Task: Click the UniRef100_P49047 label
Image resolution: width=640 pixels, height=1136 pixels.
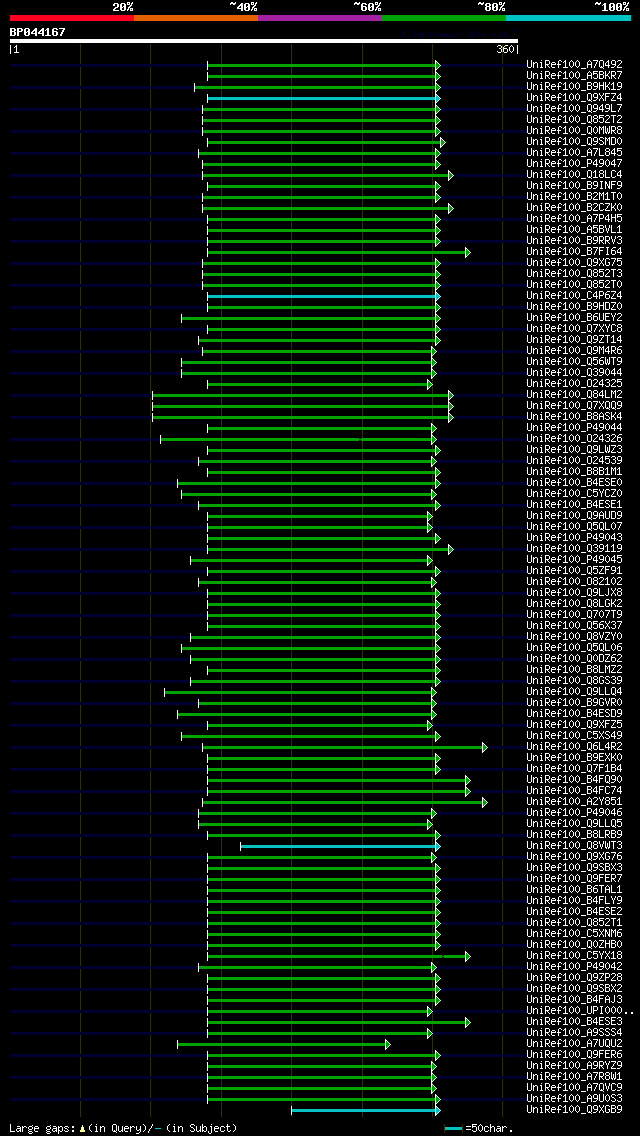Action: (574, 164)
